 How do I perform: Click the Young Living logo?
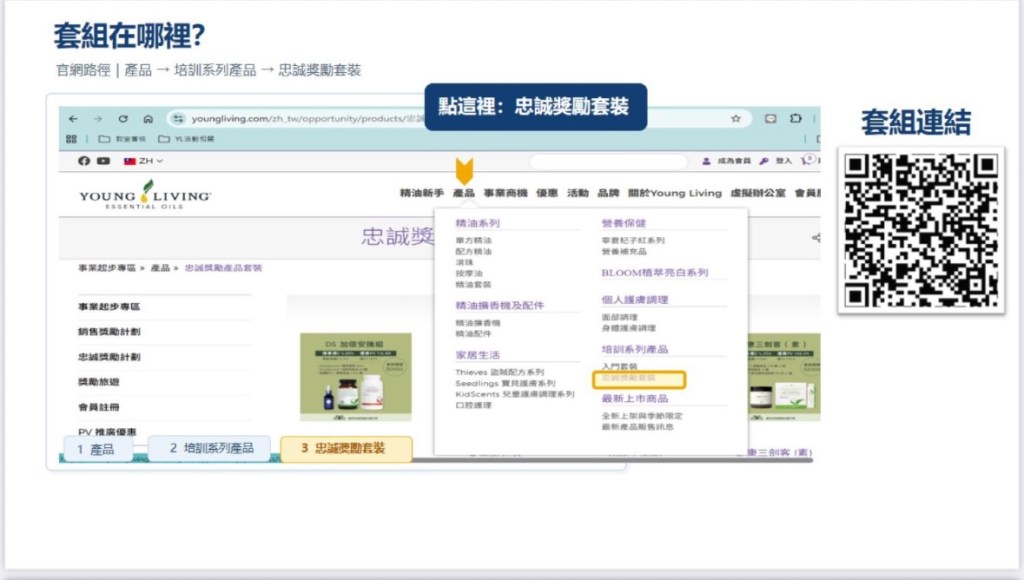pos(145,195)
